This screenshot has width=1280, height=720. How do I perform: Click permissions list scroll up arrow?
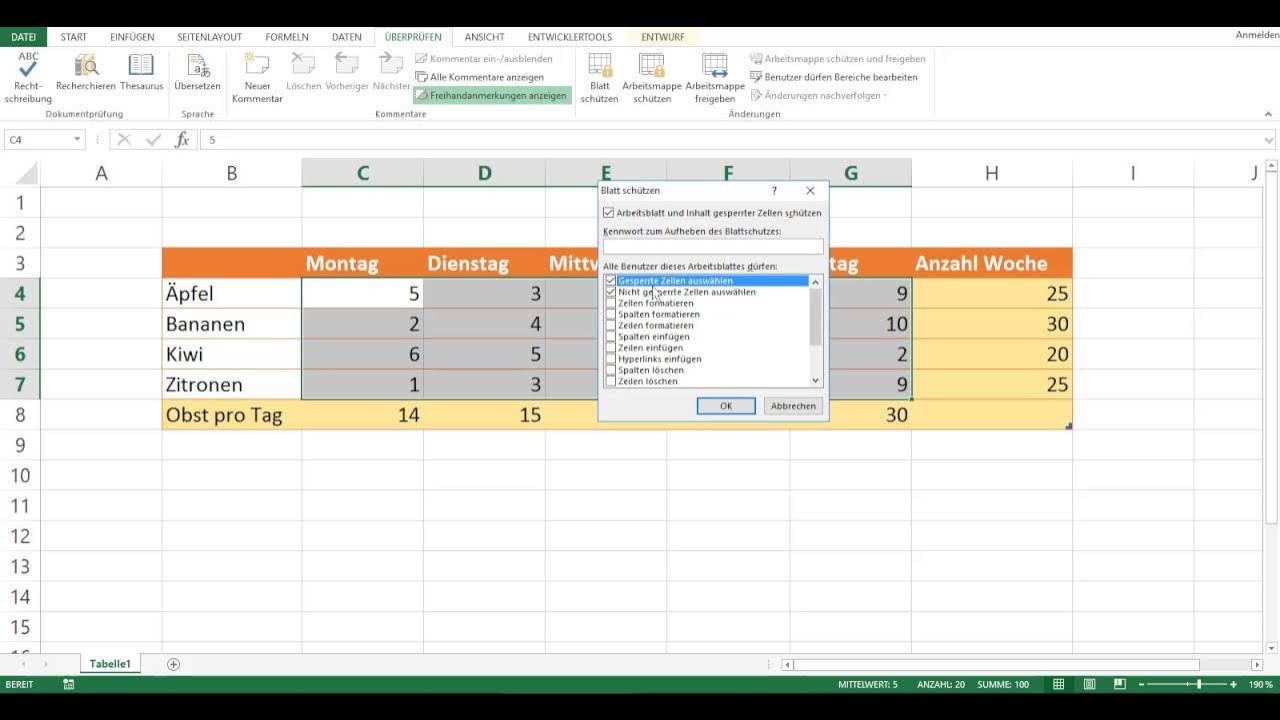pyautogui.click(x=816, y=282)
